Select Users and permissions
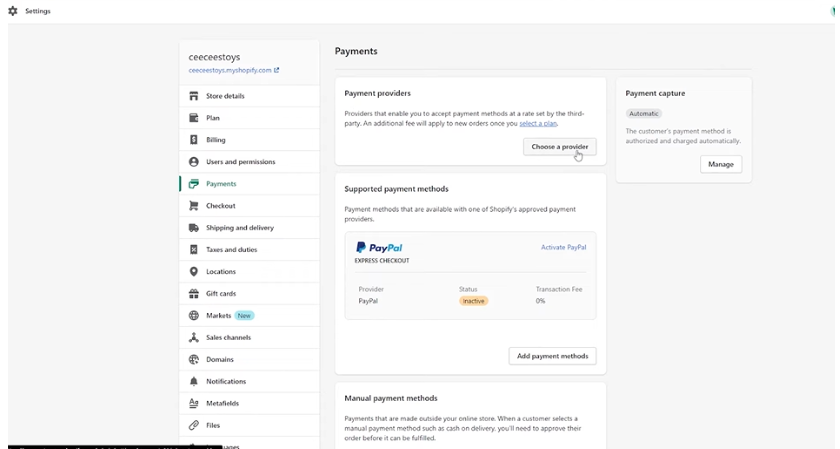The width and height of the screenshot is (840, 449). point(249,162)
